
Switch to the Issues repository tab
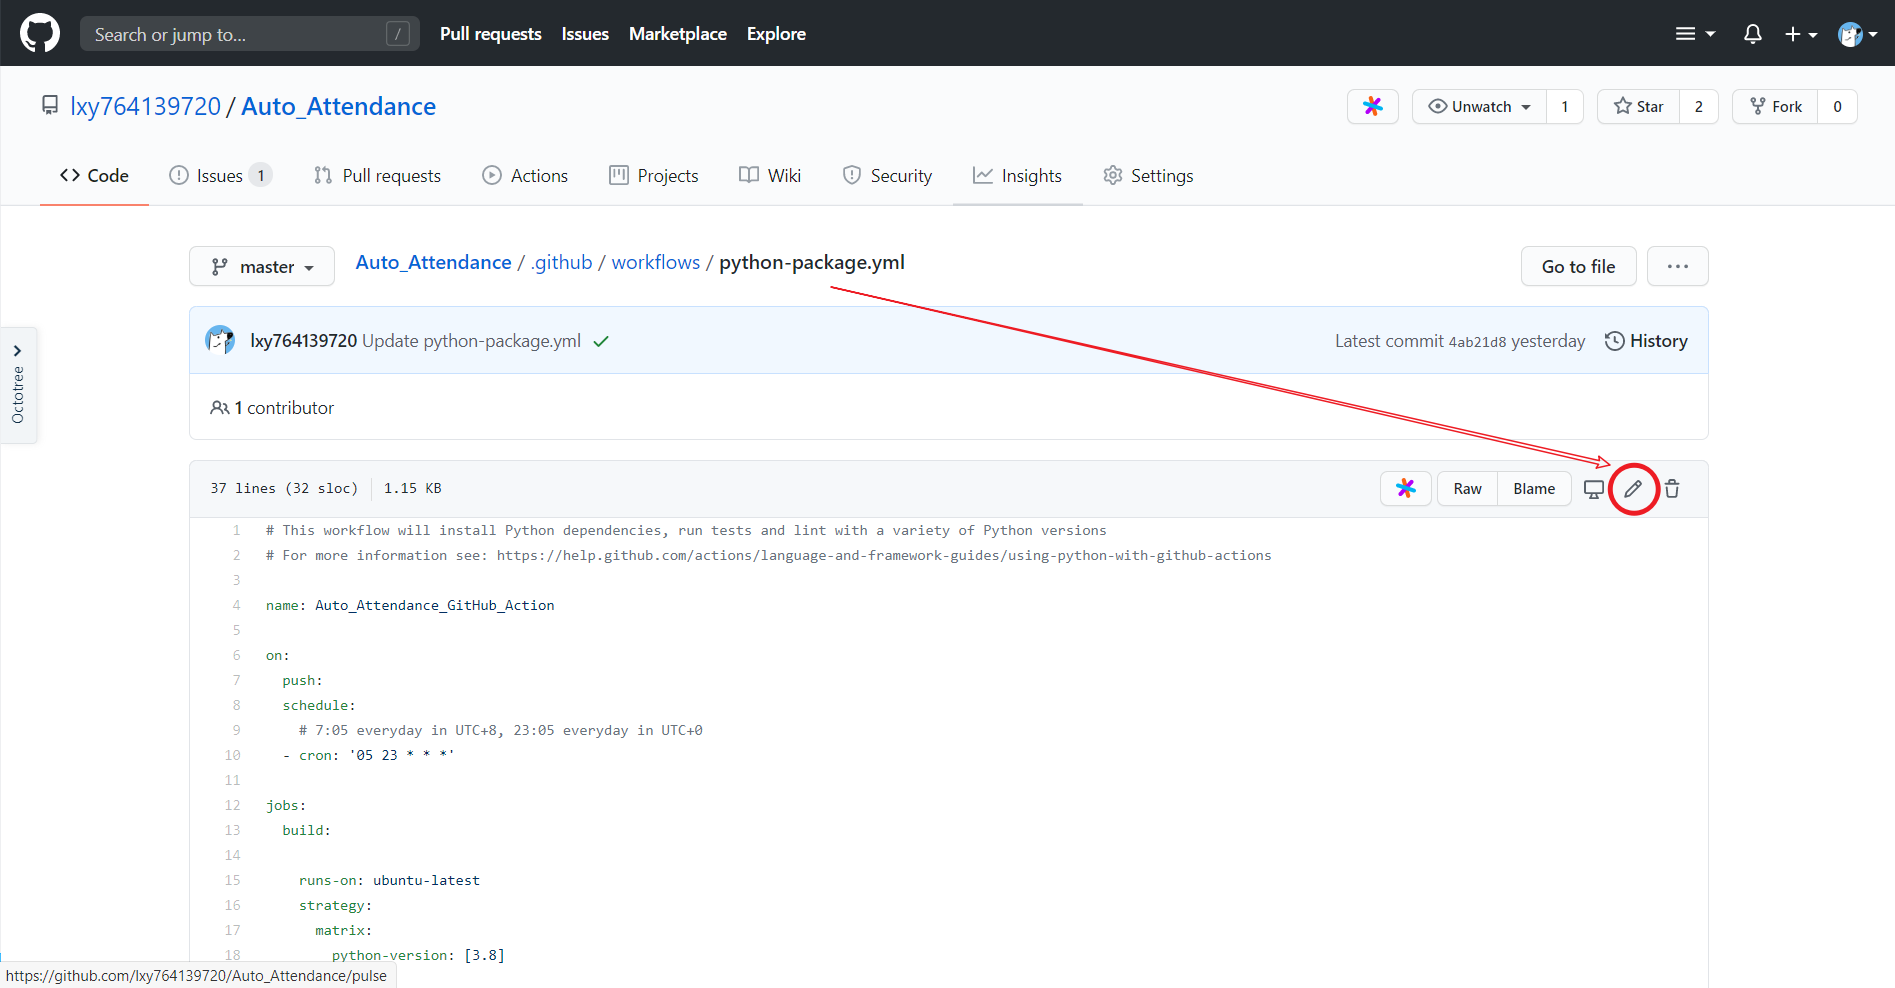point(220,176)
